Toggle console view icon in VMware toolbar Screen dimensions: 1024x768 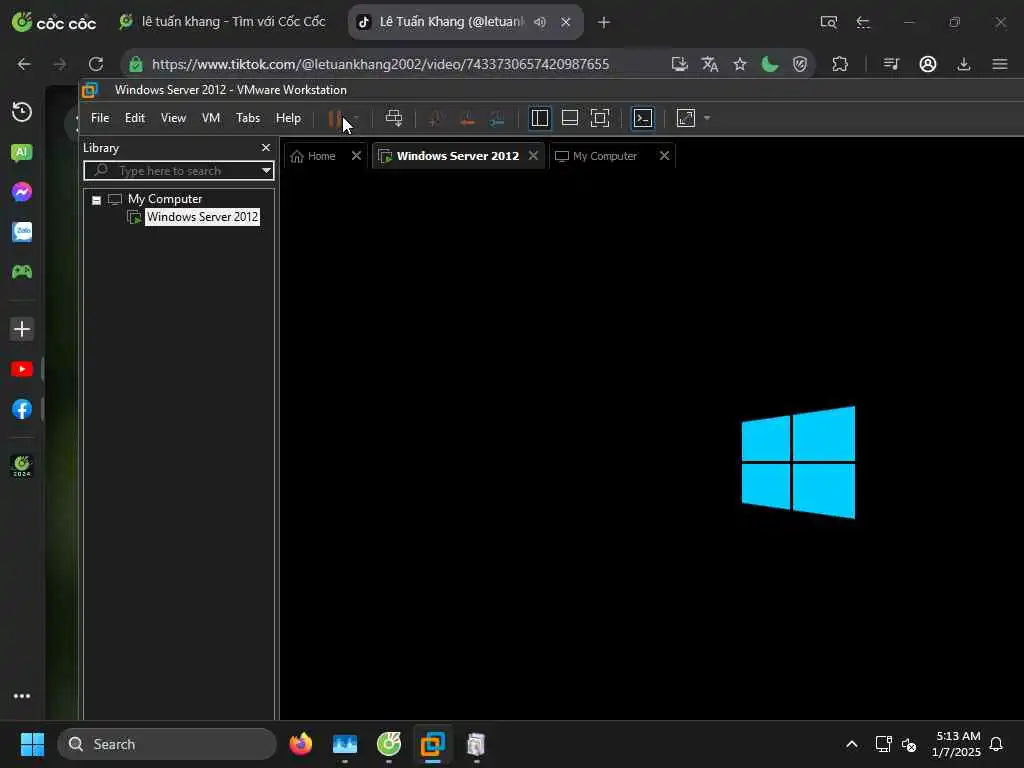643,118
